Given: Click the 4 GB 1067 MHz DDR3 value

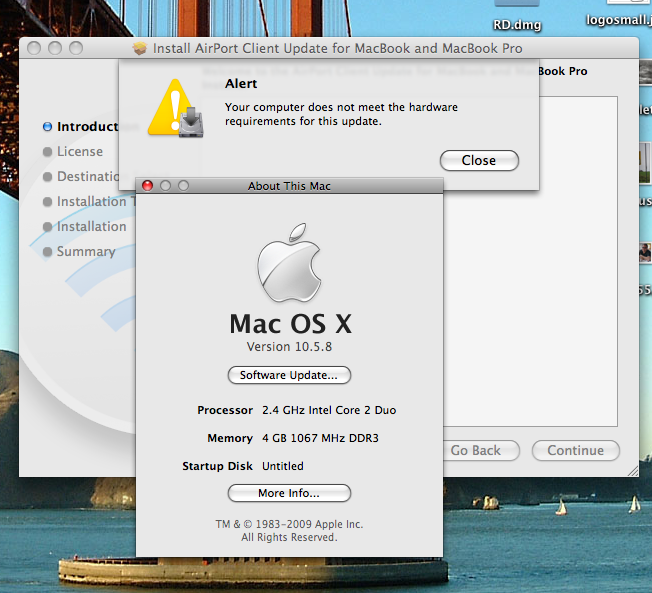Looking at the screenshot, I should point(320,438).
